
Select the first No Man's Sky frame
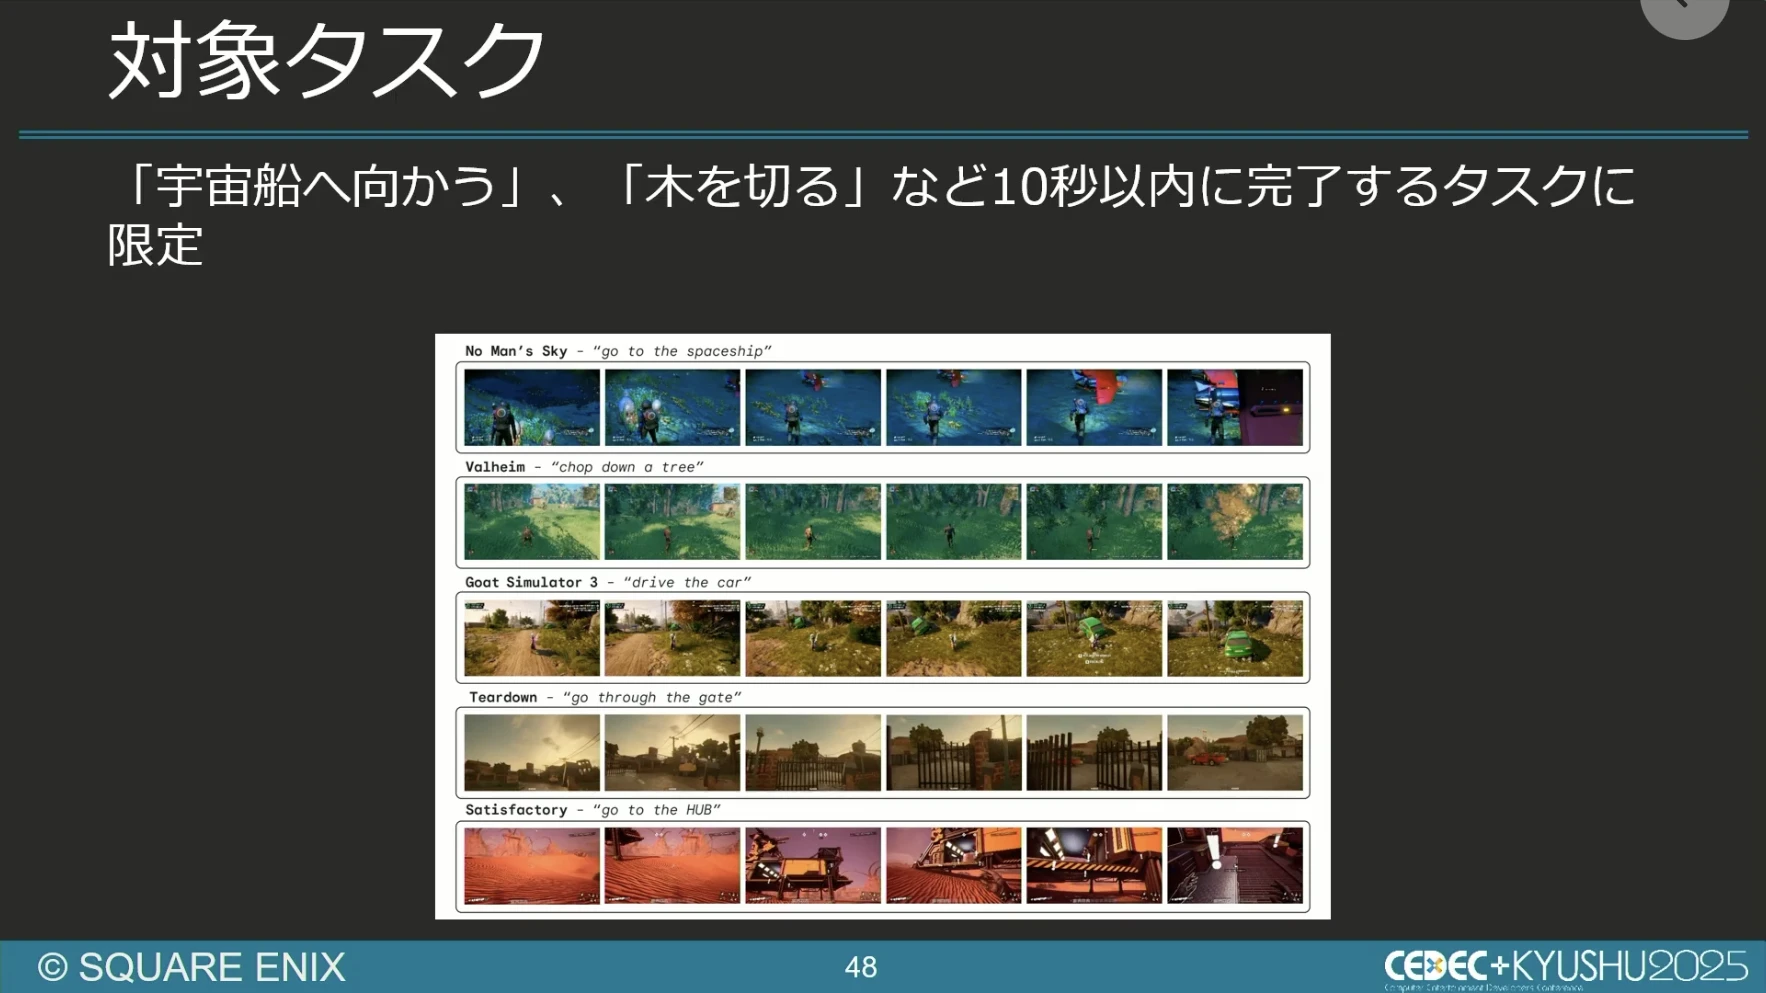click(532, 407)
